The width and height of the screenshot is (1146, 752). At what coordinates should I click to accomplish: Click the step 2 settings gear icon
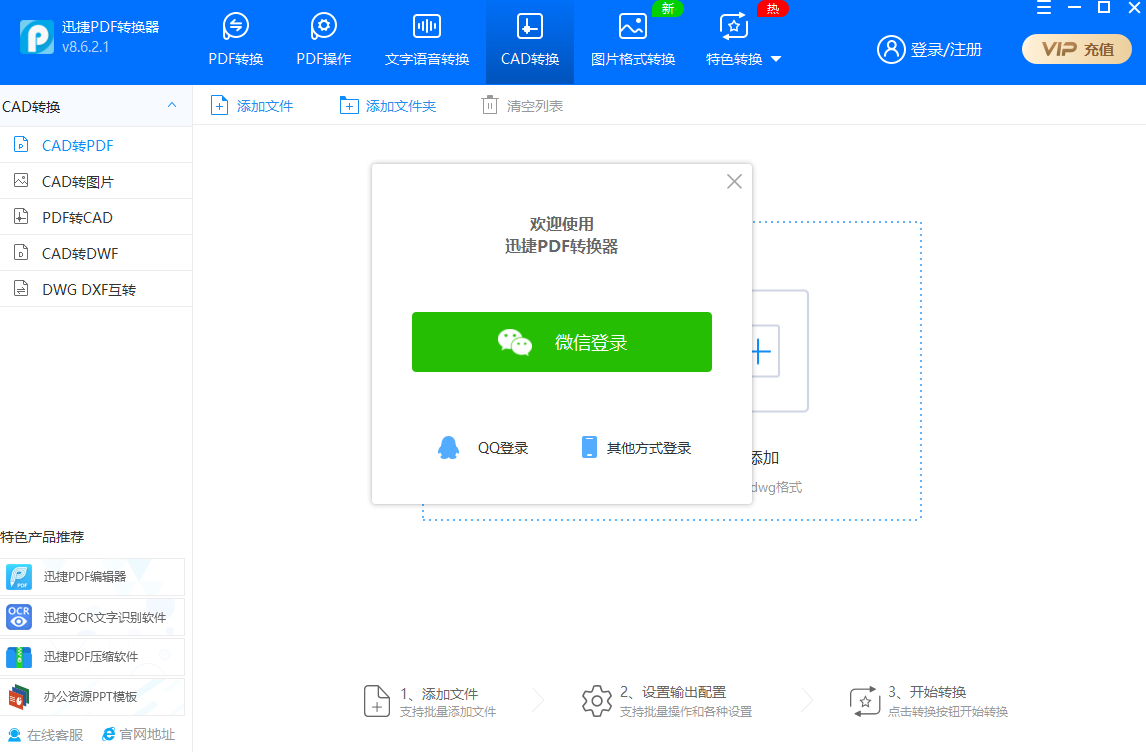pos(596,701)
